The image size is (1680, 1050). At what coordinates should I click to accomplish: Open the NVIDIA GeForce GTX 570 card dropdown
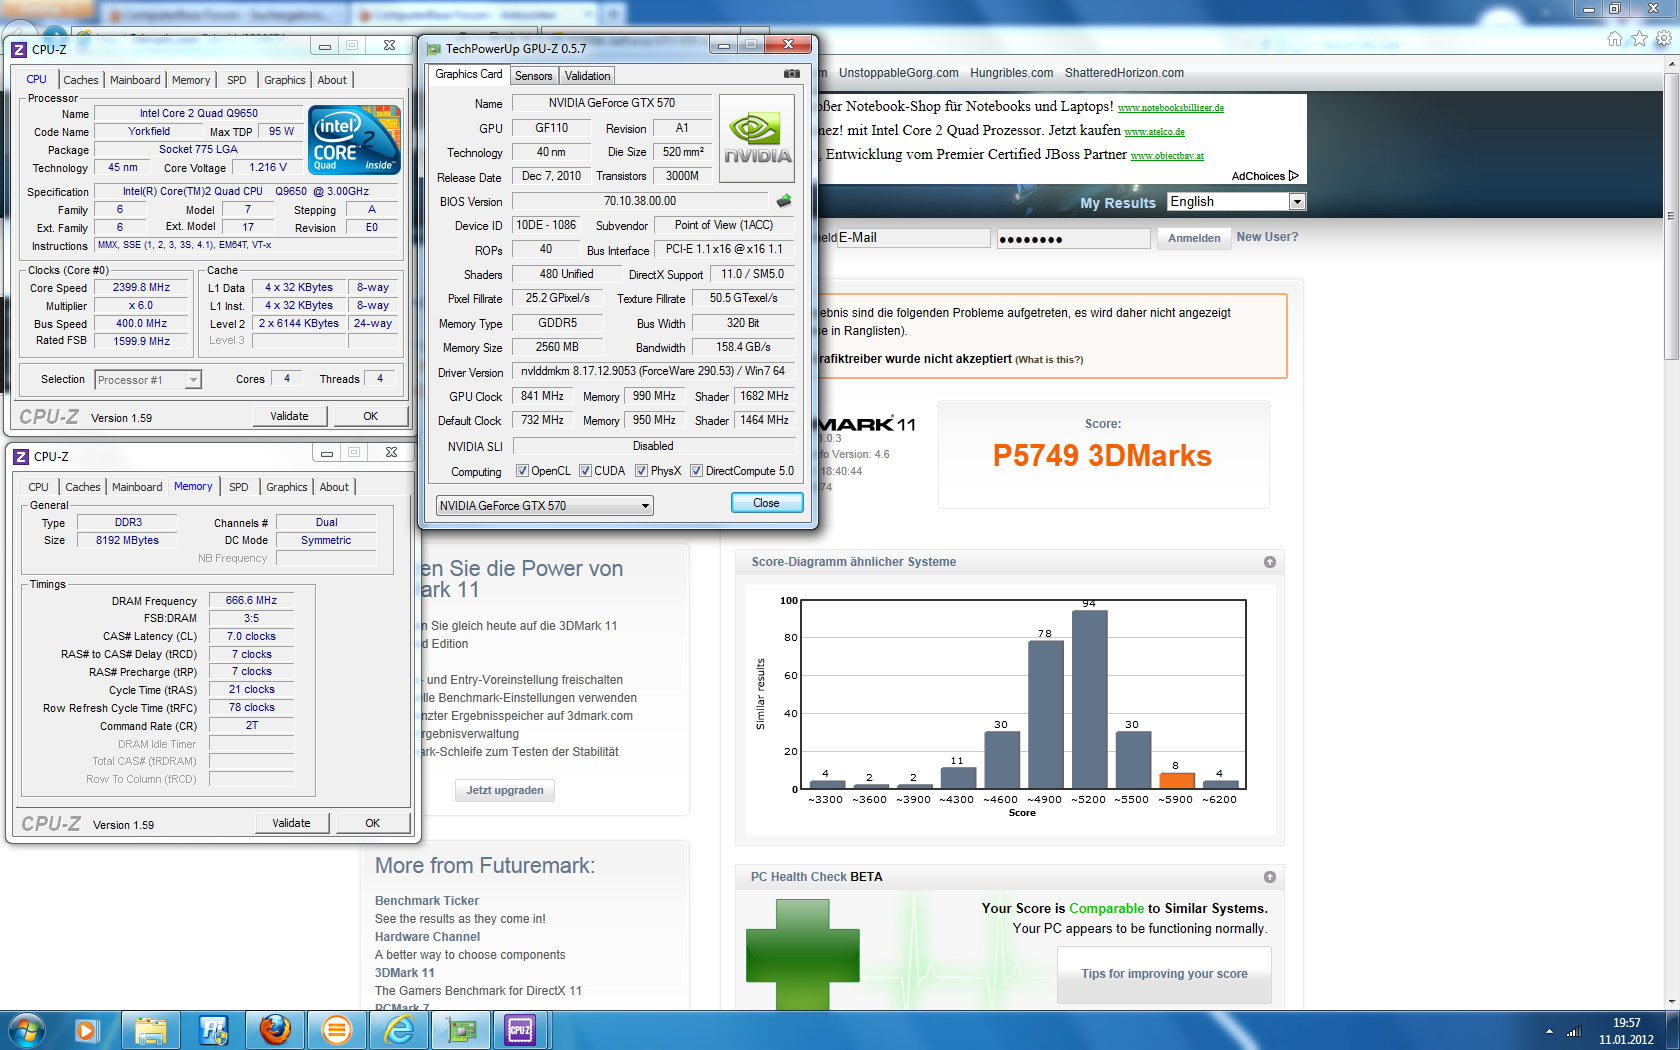pyautogui.click(x=545, y=506)
